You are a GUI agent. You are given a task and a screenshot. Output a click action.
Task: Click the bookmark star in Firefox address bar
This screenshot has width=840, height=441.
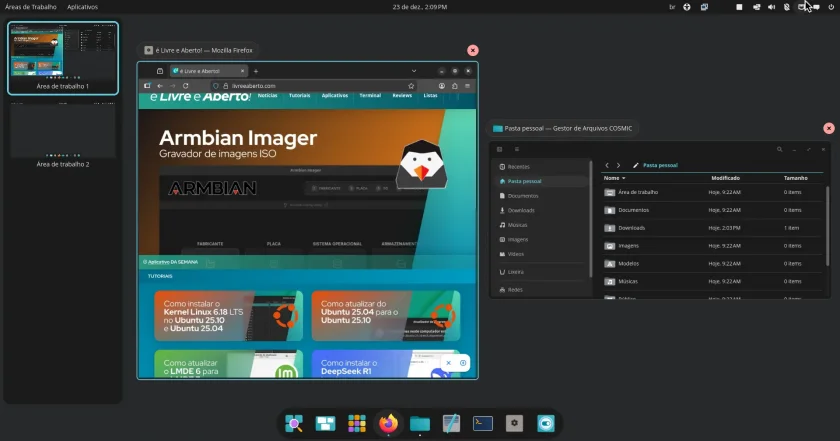tap(411, 86)
